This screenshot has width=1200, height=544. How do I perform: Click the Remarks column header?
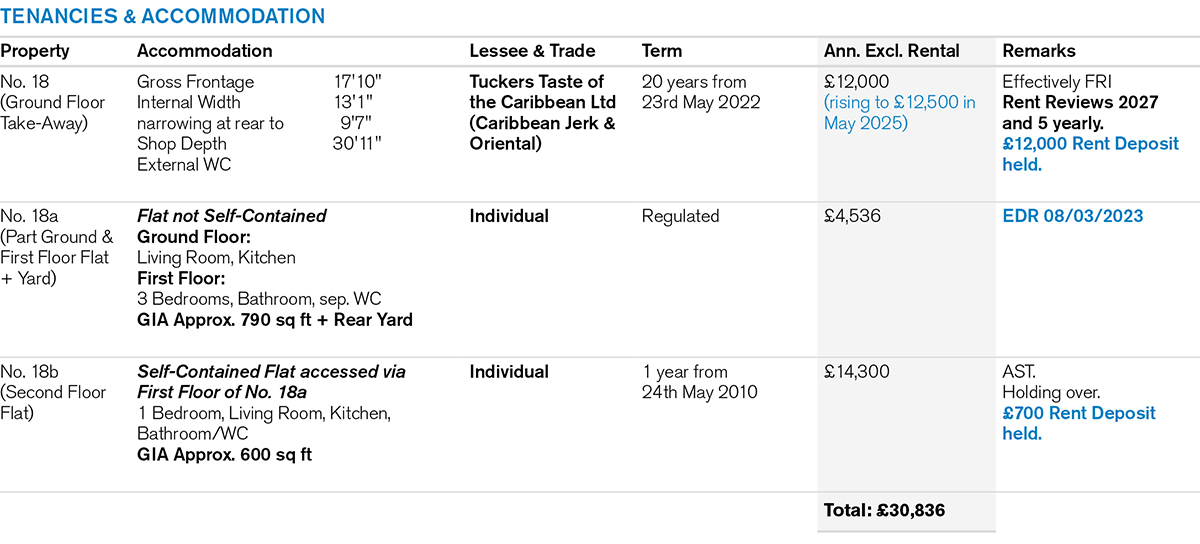tap(1039, 51)
